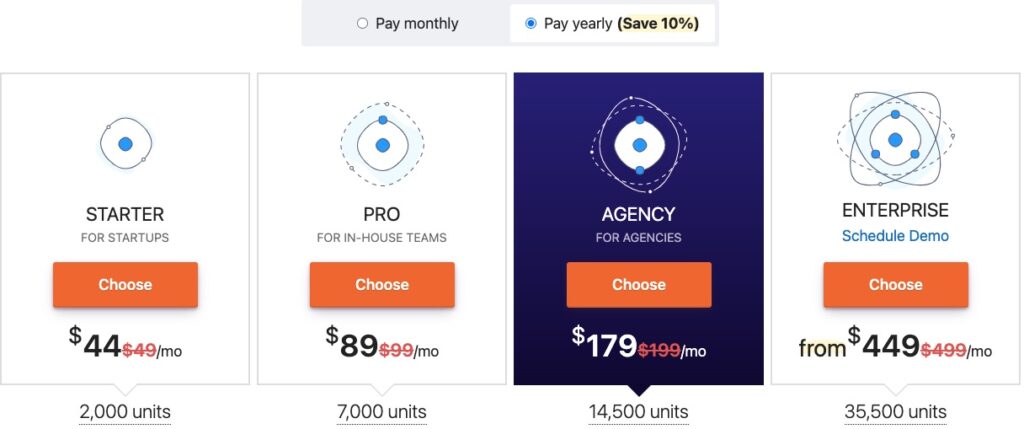The width and height of the screenshot is (1024, 429).
Task: Click the Save 10% highlighted label
Action: click(x=658, y=24)
